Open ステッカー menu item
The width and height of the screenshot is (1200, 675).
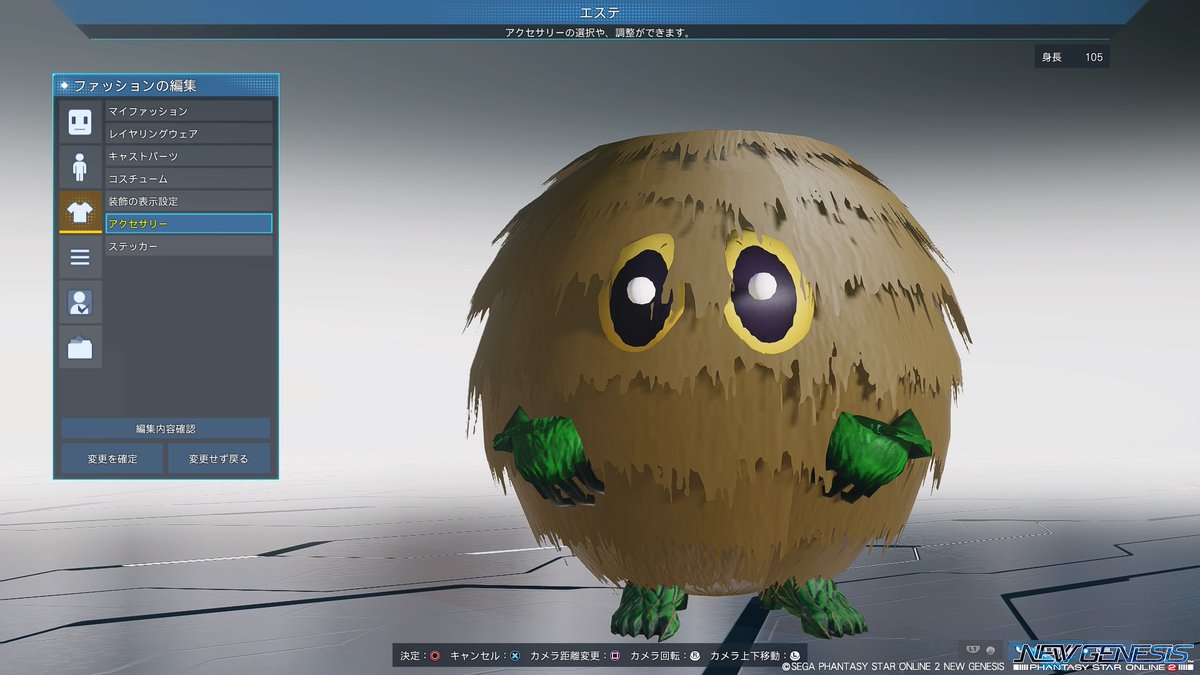point(189,246)
